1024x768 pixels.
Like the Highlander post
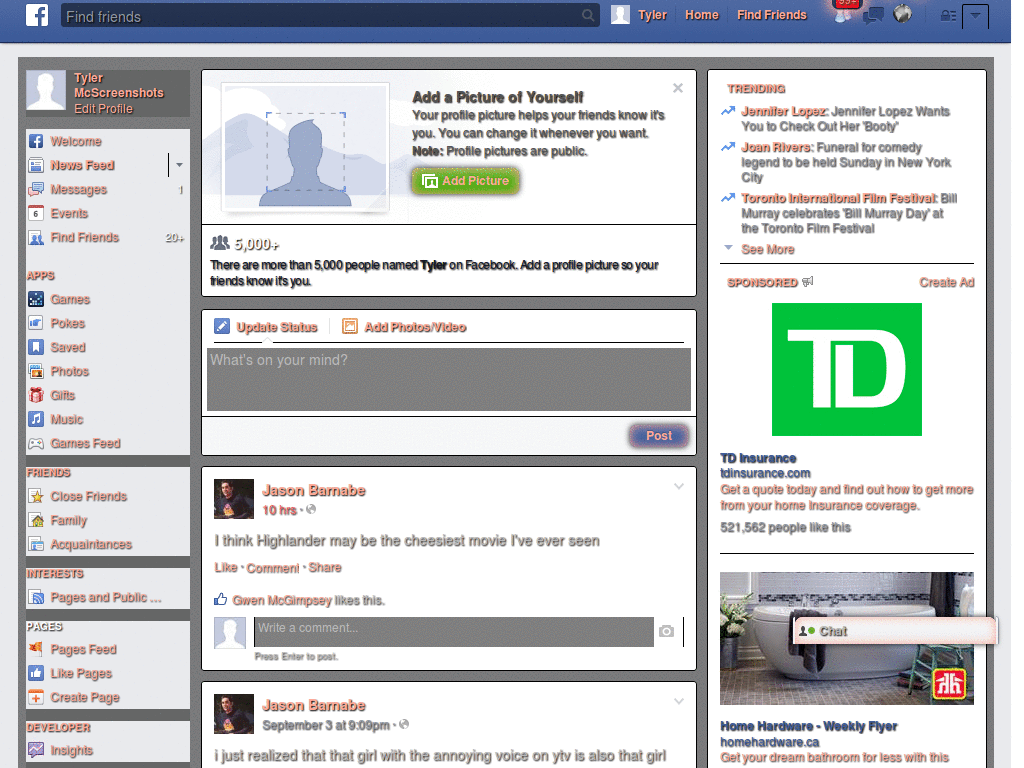(x=226, y=568)
